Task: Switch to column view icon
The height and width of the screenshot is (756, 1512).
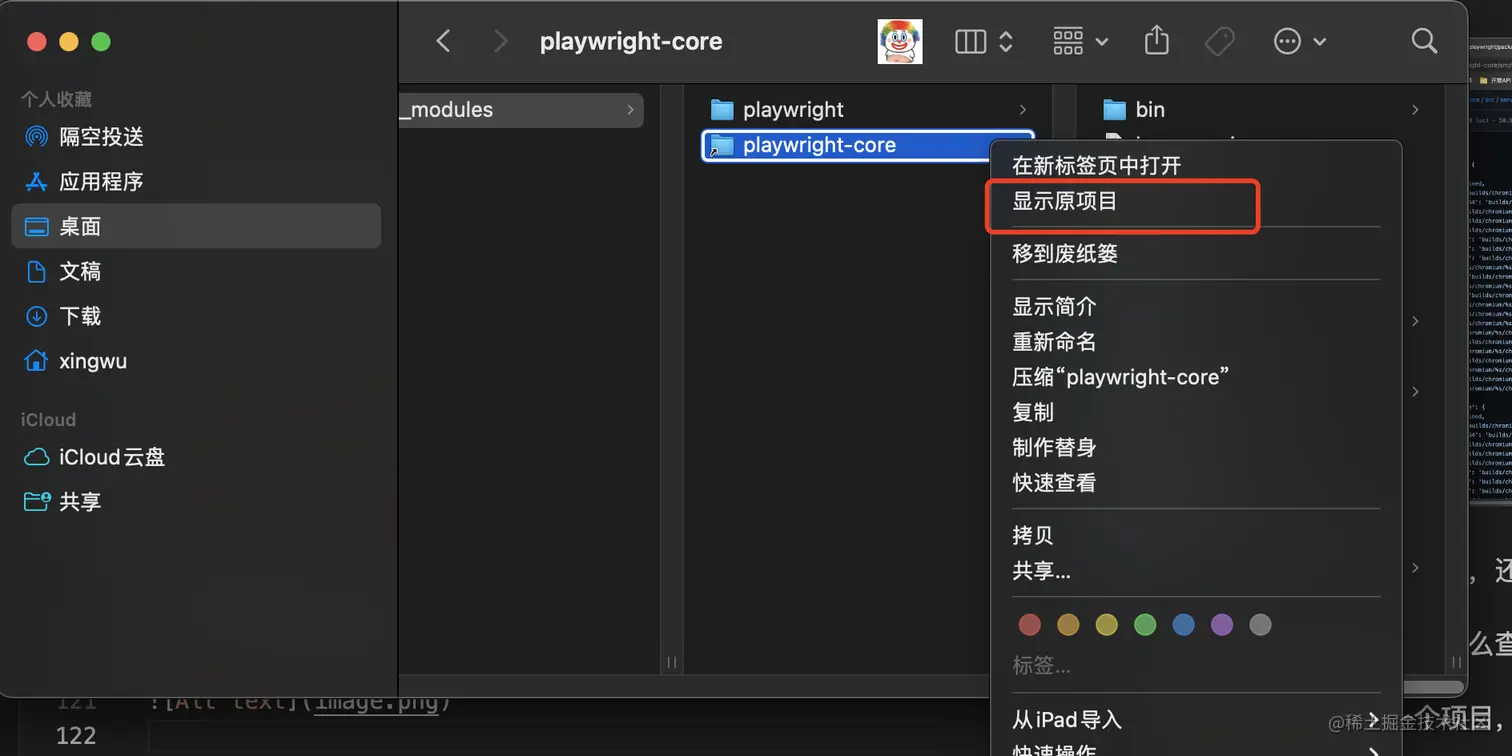Action: pos(970,41)
